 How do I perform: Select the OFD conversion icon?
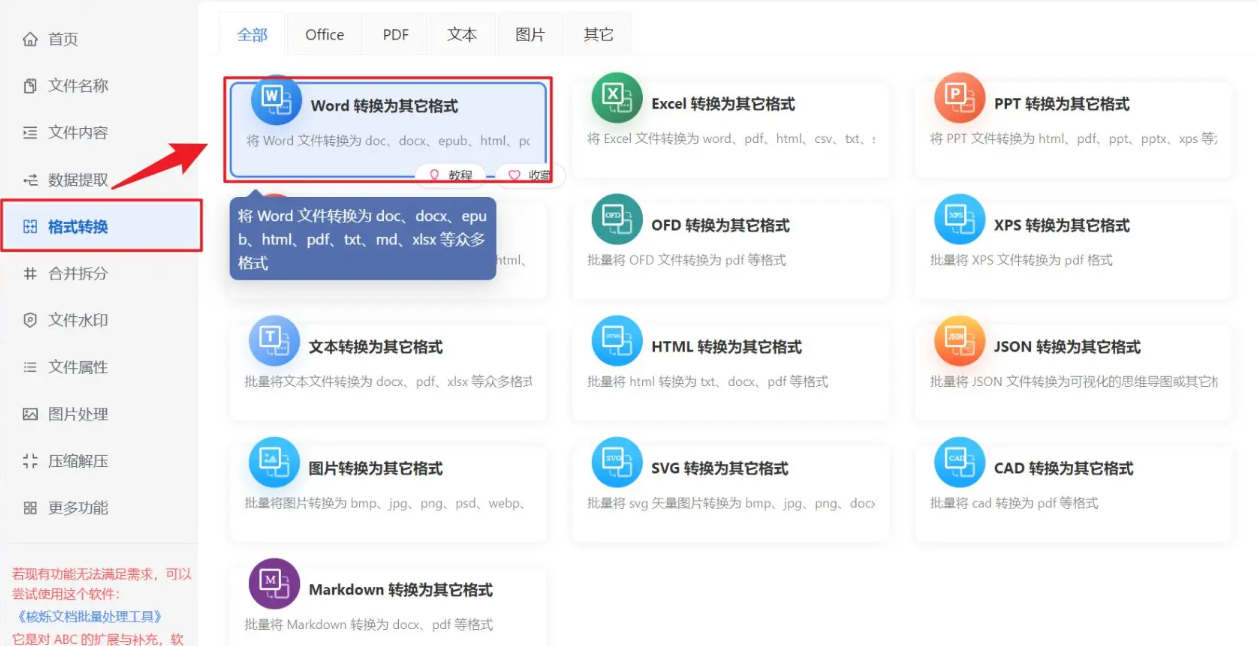pyautogui.click(x=617, y=219)
